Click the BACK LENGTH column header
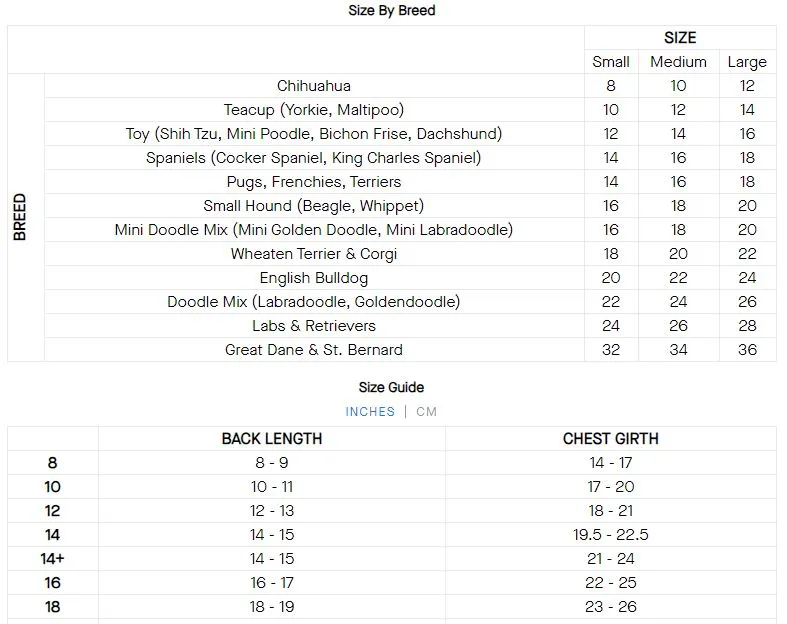Image resolution: width=787 pixels, height=624 pixels. 272,439
